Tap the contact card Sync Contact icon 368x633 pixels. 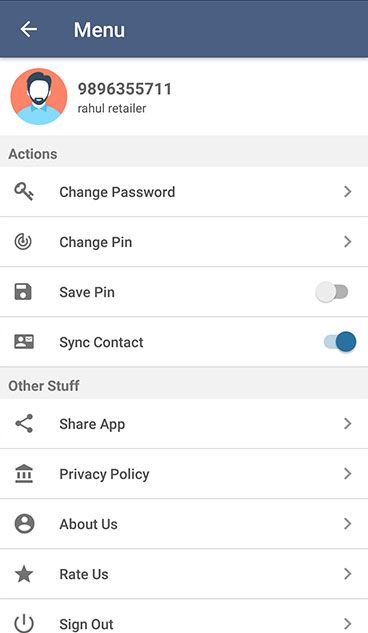[24, 342]
